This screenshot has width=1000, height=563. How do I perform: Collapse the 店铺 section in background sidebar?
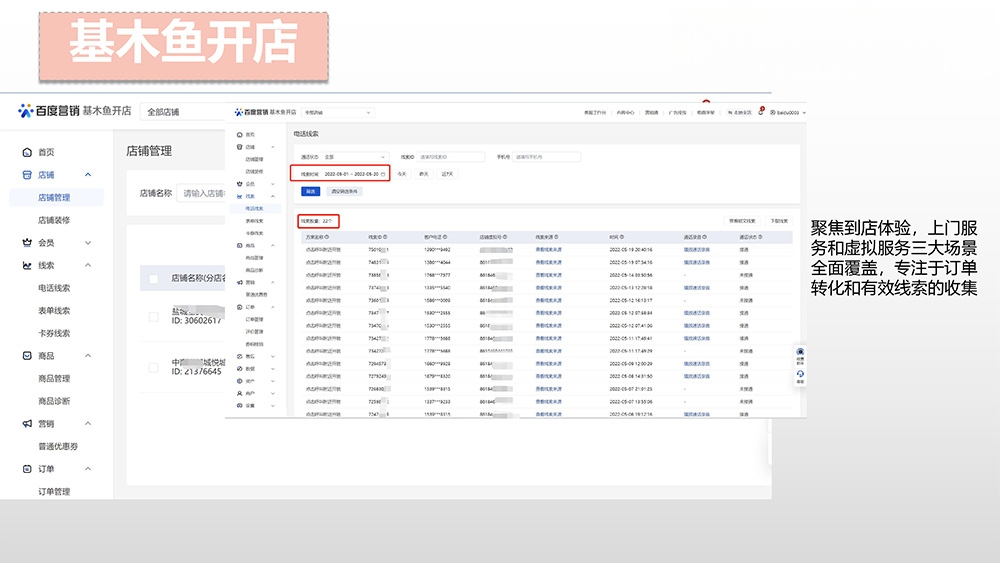pos(88,175)
